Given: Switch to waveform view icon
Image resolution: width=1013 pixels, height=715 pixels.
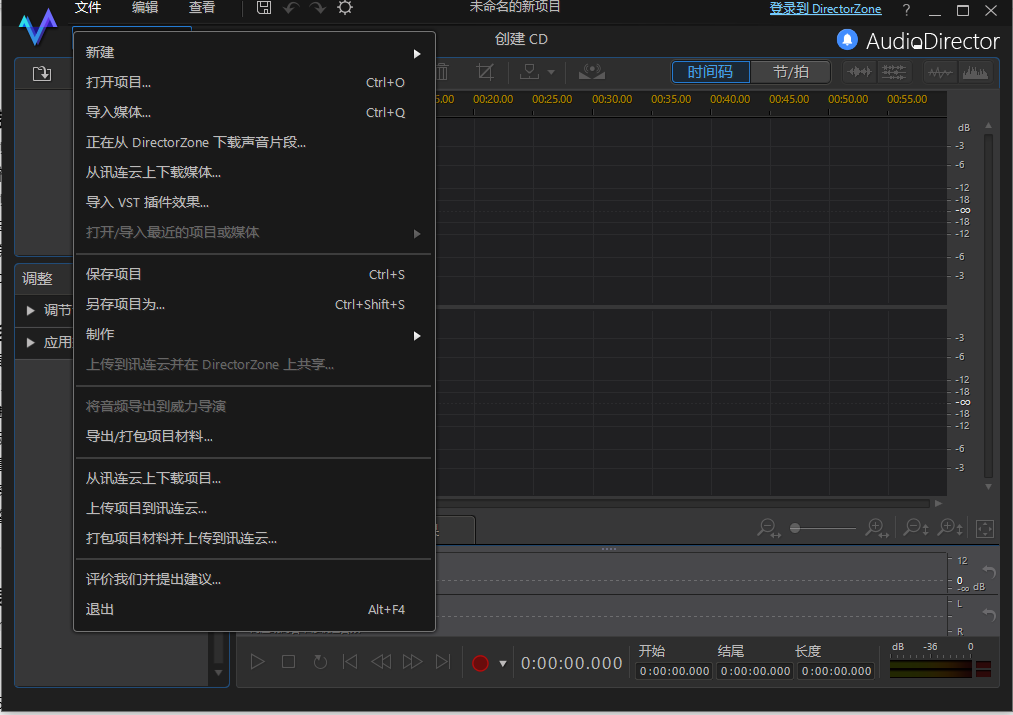Looking at the screenshot, I should [859, 72].
